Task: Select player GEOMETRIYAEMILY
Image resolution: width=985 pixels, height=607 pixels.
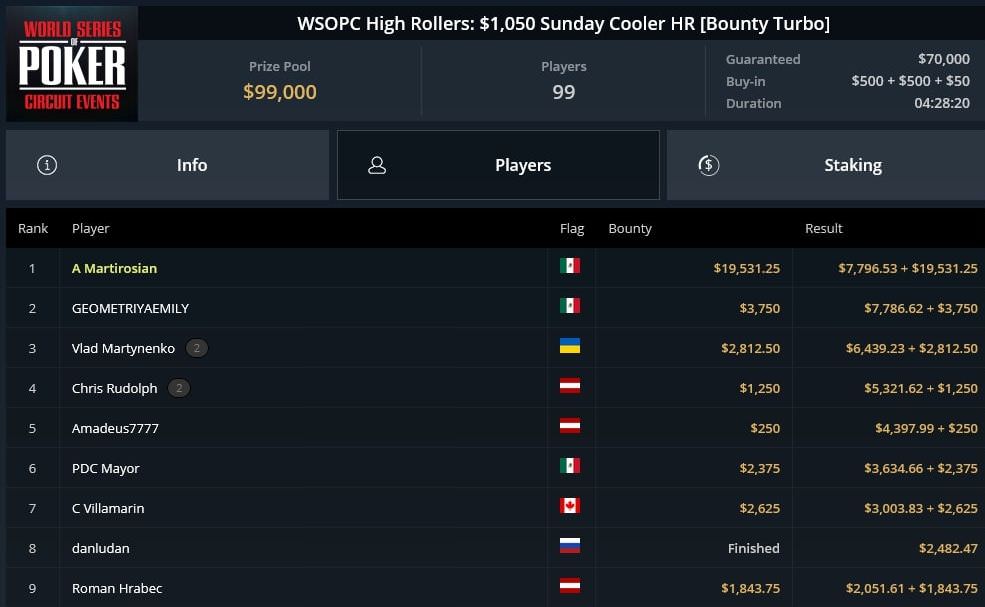Action: [130, 309]
